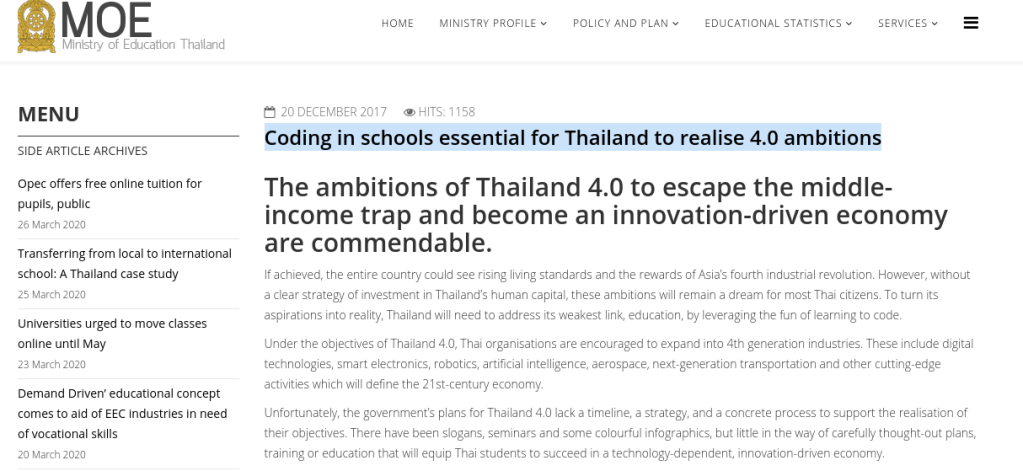Click the 20 December 2017 date text
This screenshot has width=1023, height=471.
click(333, 112)
